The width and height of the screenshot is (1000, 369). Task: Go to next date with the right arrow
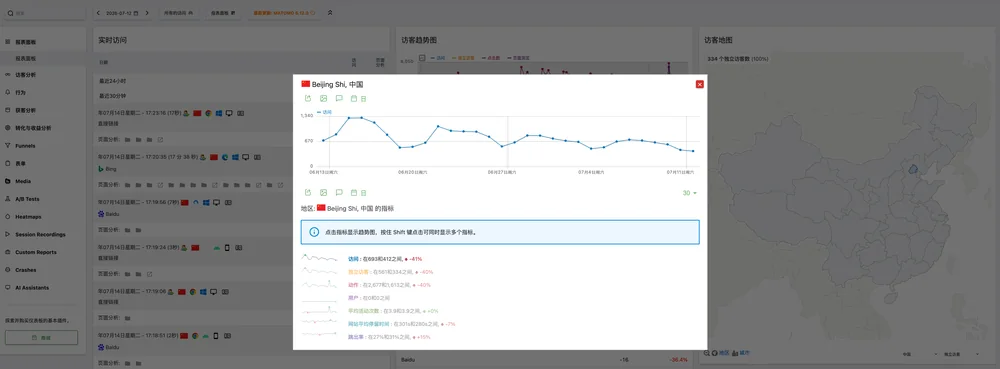(x=147, y=13)
